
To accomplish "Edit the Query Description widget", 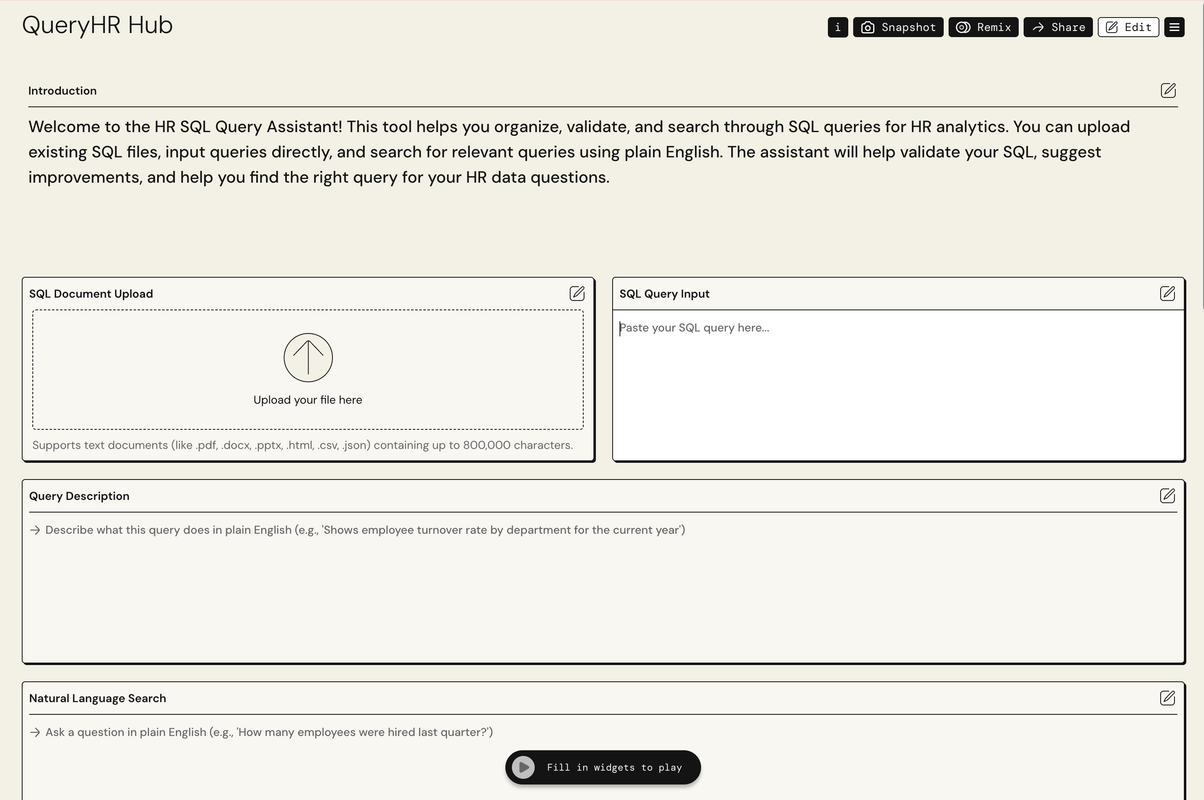I will 1167,495.
